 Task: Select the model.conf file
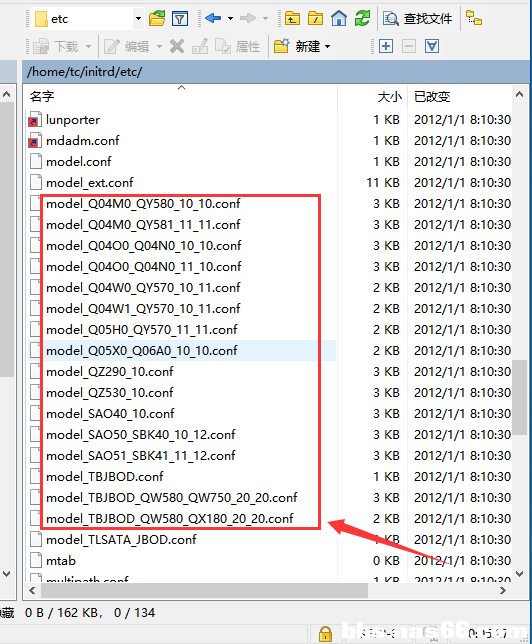[78, 161]
